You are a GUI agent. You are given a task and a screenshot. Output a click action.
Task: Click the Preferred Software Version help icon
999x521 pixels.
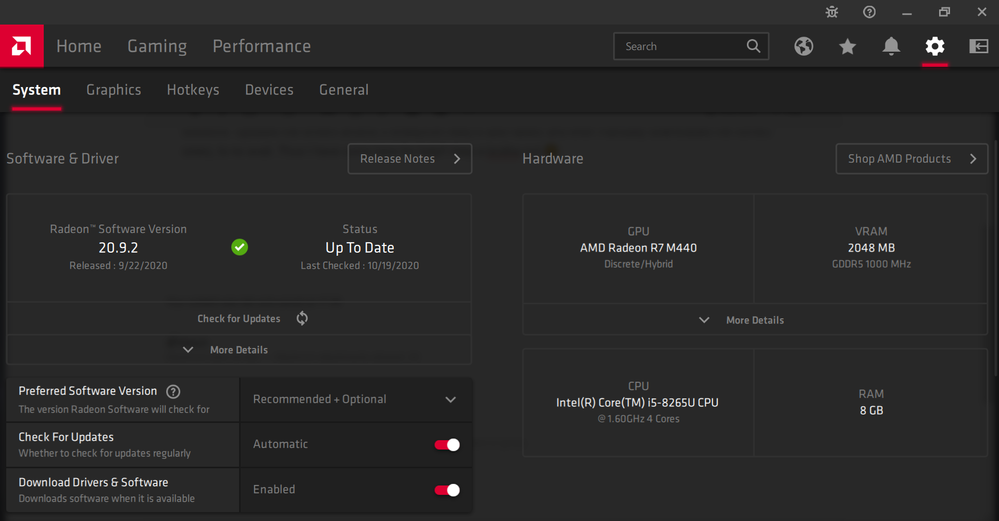[x=173, y=391]
